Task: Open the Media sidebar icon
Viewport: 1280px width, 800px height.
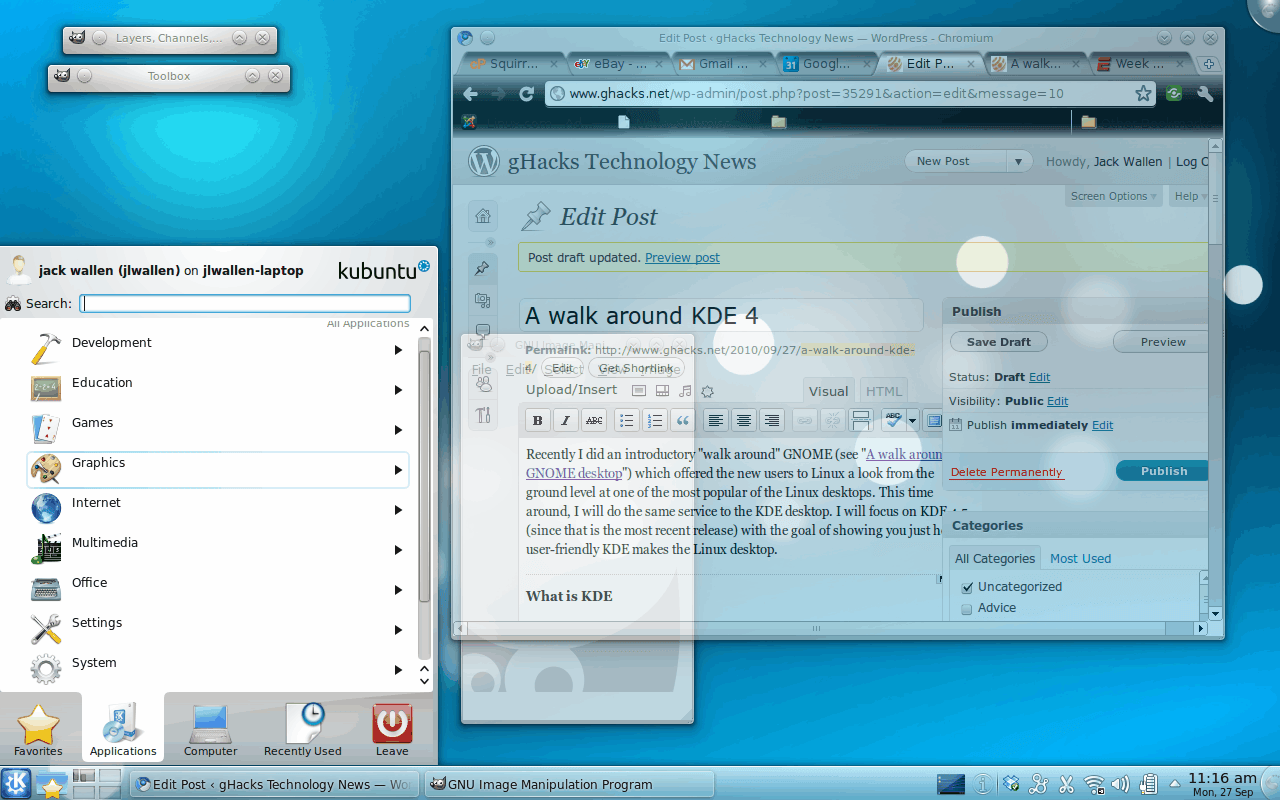Action: [x=483, y=299]
